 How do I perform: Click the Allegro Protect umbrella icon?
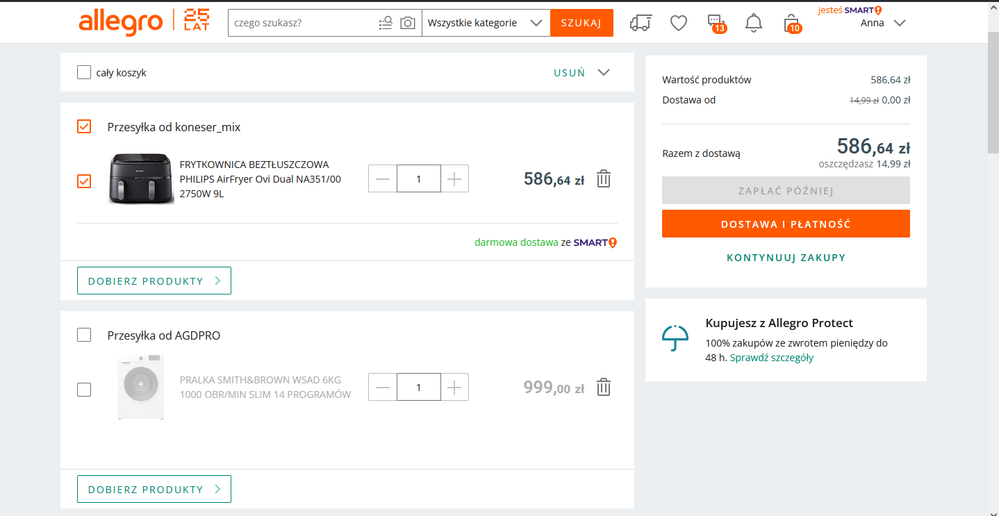point(675,338)
